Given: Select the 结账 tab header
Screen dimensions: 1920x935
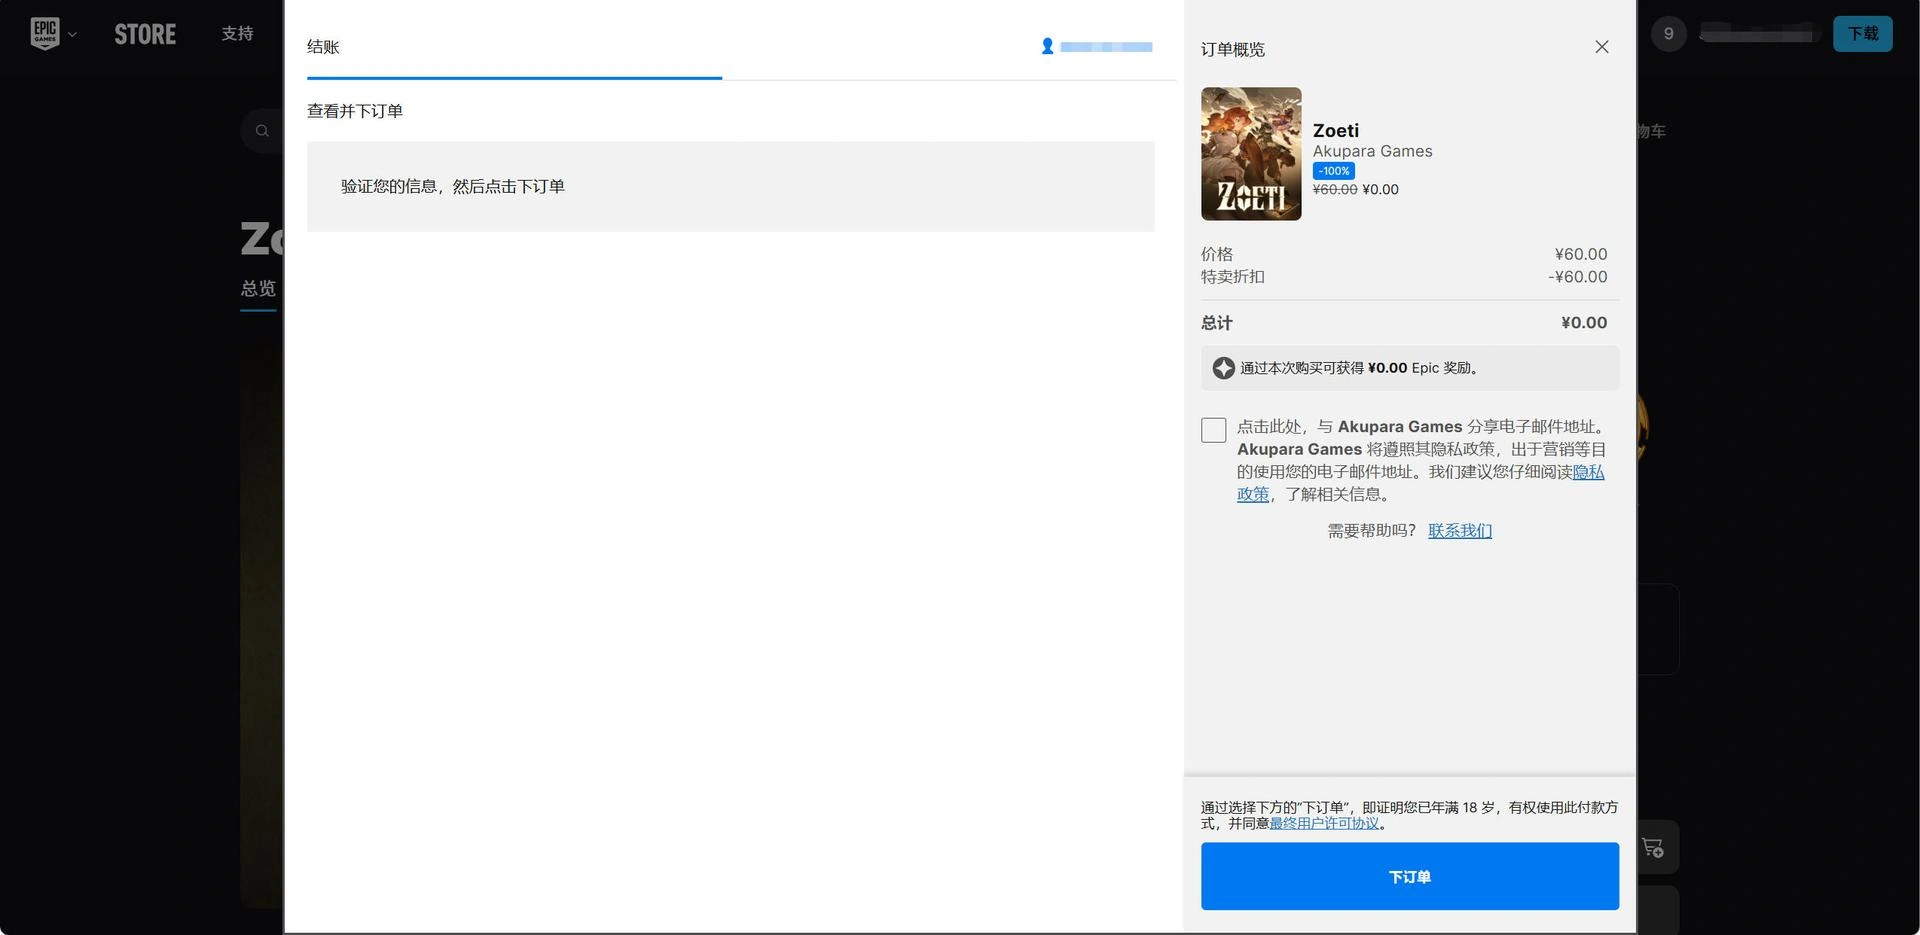Looking at the screenshot, I should point(323,47).
